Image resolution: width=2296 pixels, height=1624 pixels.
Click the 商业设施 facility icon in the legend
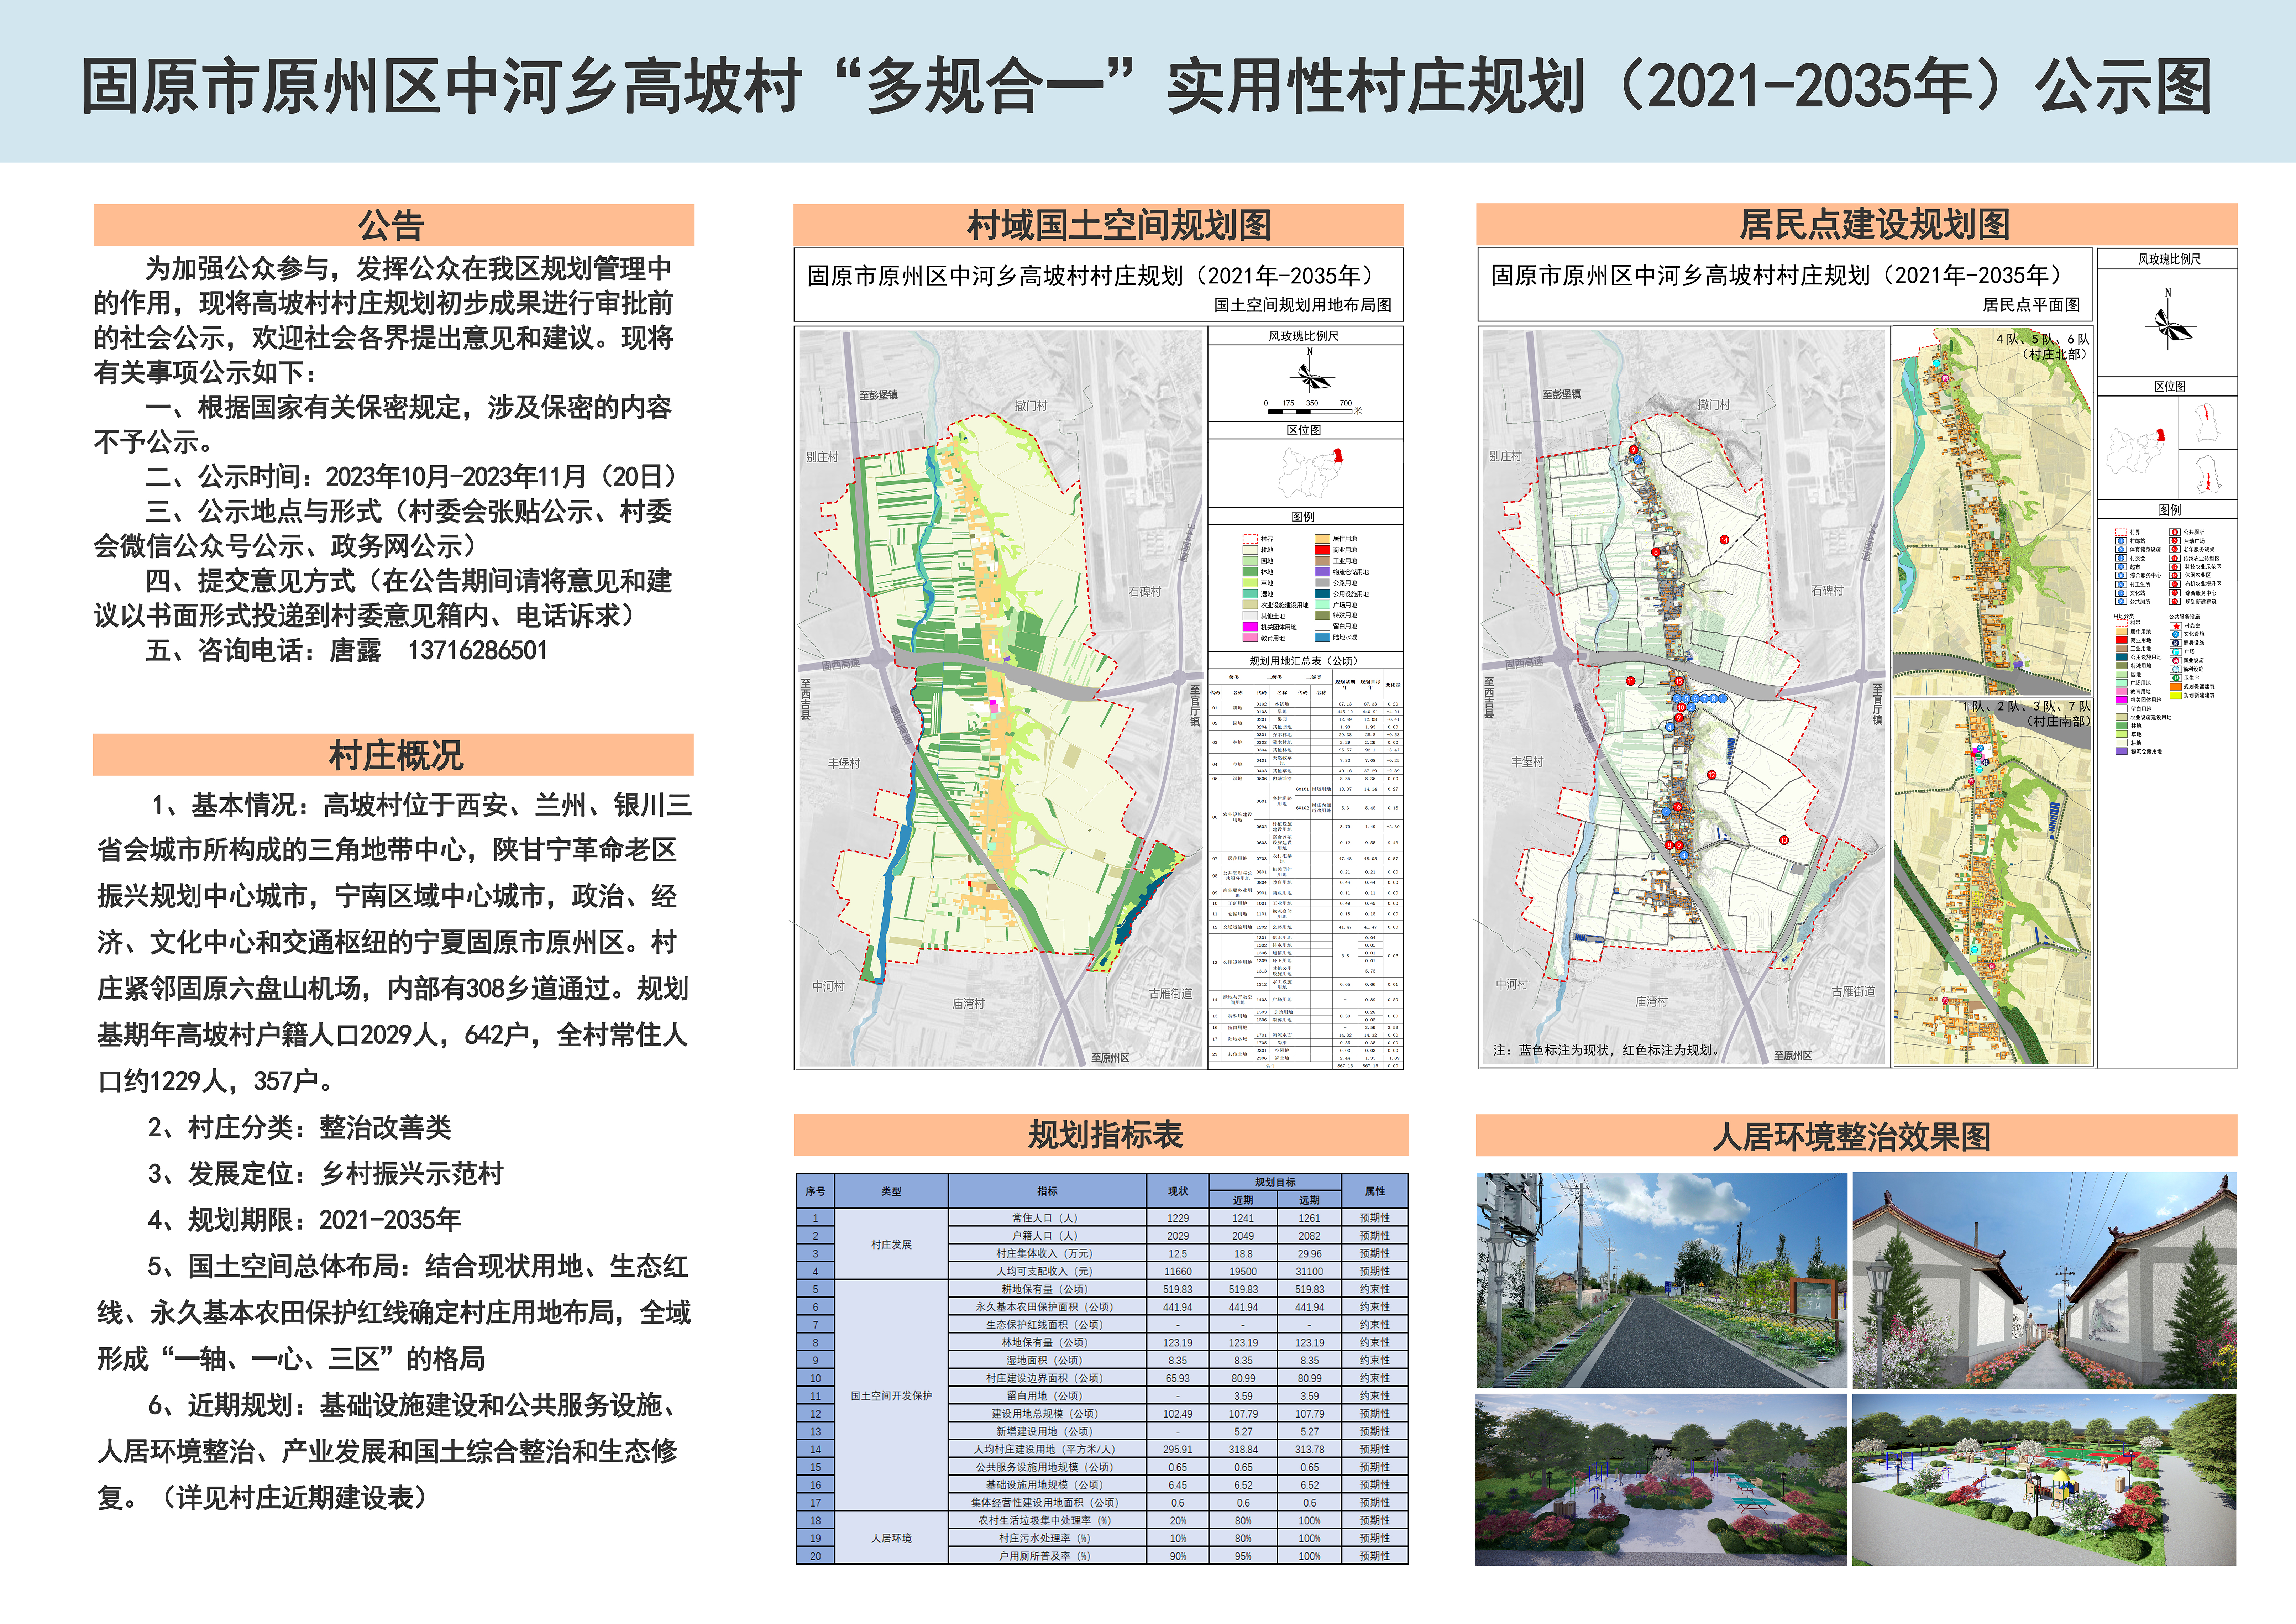click(2176, 661)
